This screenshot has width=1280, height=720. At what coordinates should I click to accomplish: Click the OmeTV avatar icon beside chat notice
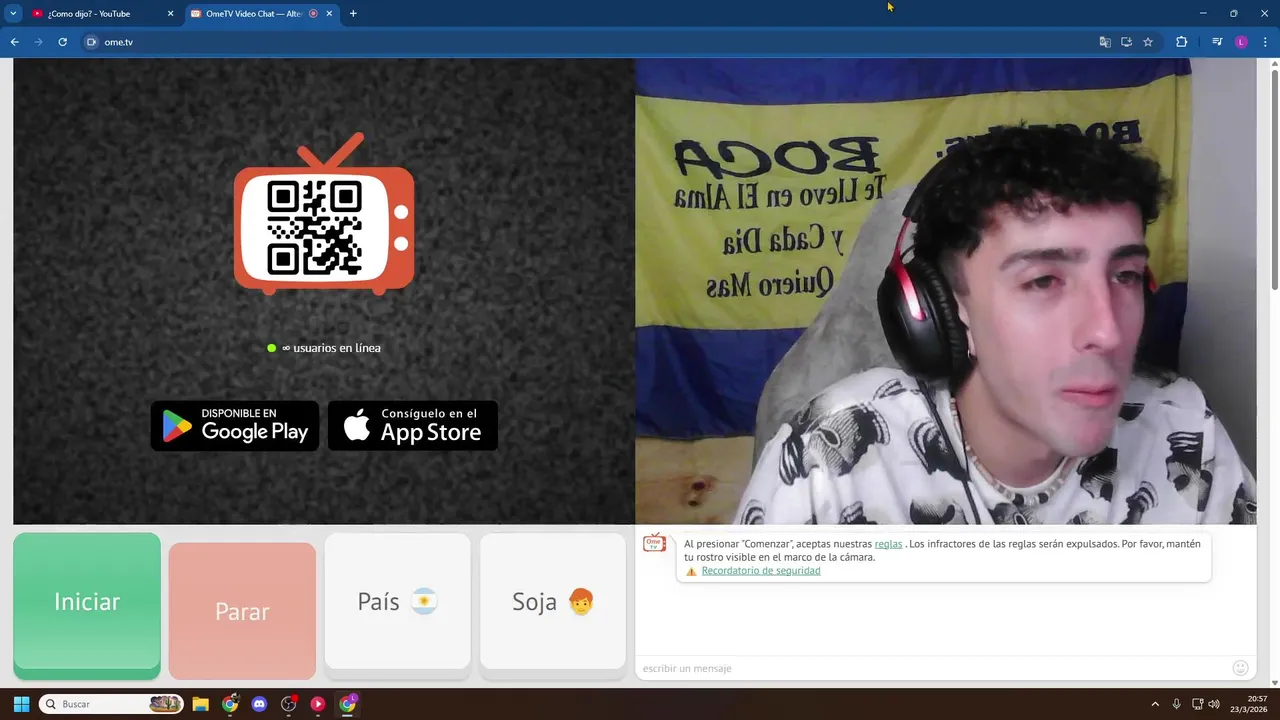[654, 543]
